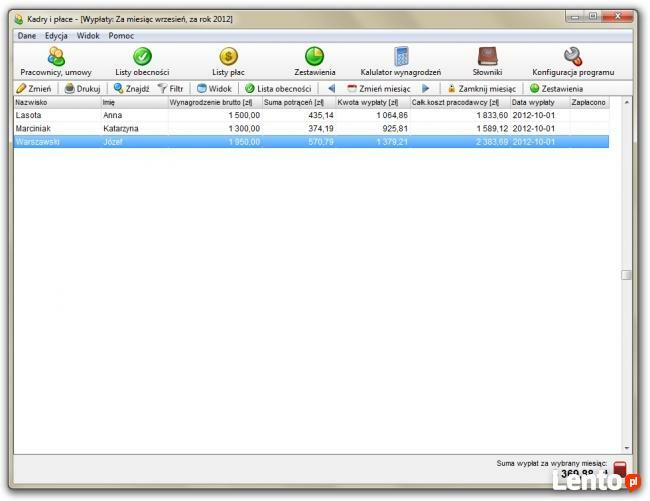Print list with Drukuj button
This screenshot has height=501, width=650.
[83, 89]
